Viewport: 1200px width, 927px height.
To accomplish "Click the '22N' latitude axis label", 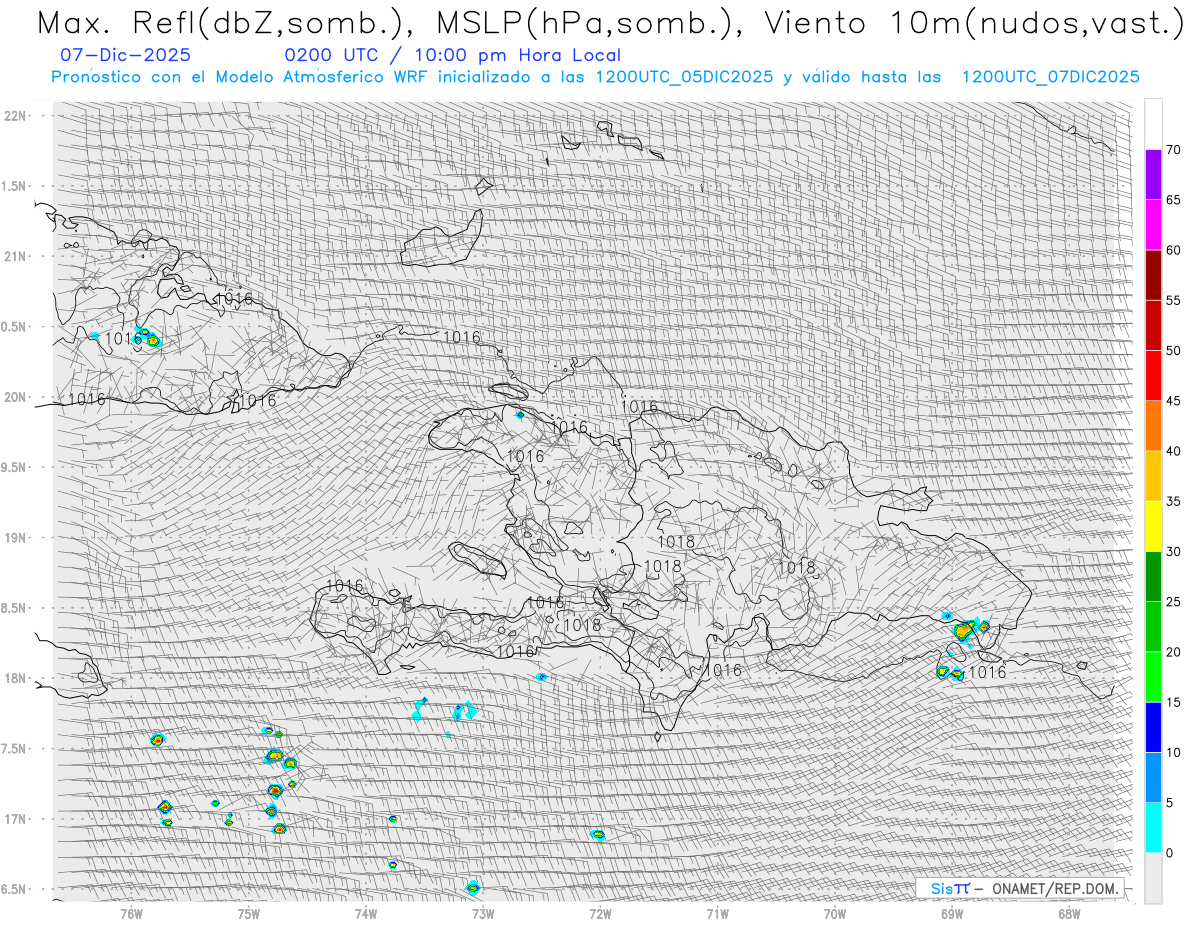I will (16, 115).
